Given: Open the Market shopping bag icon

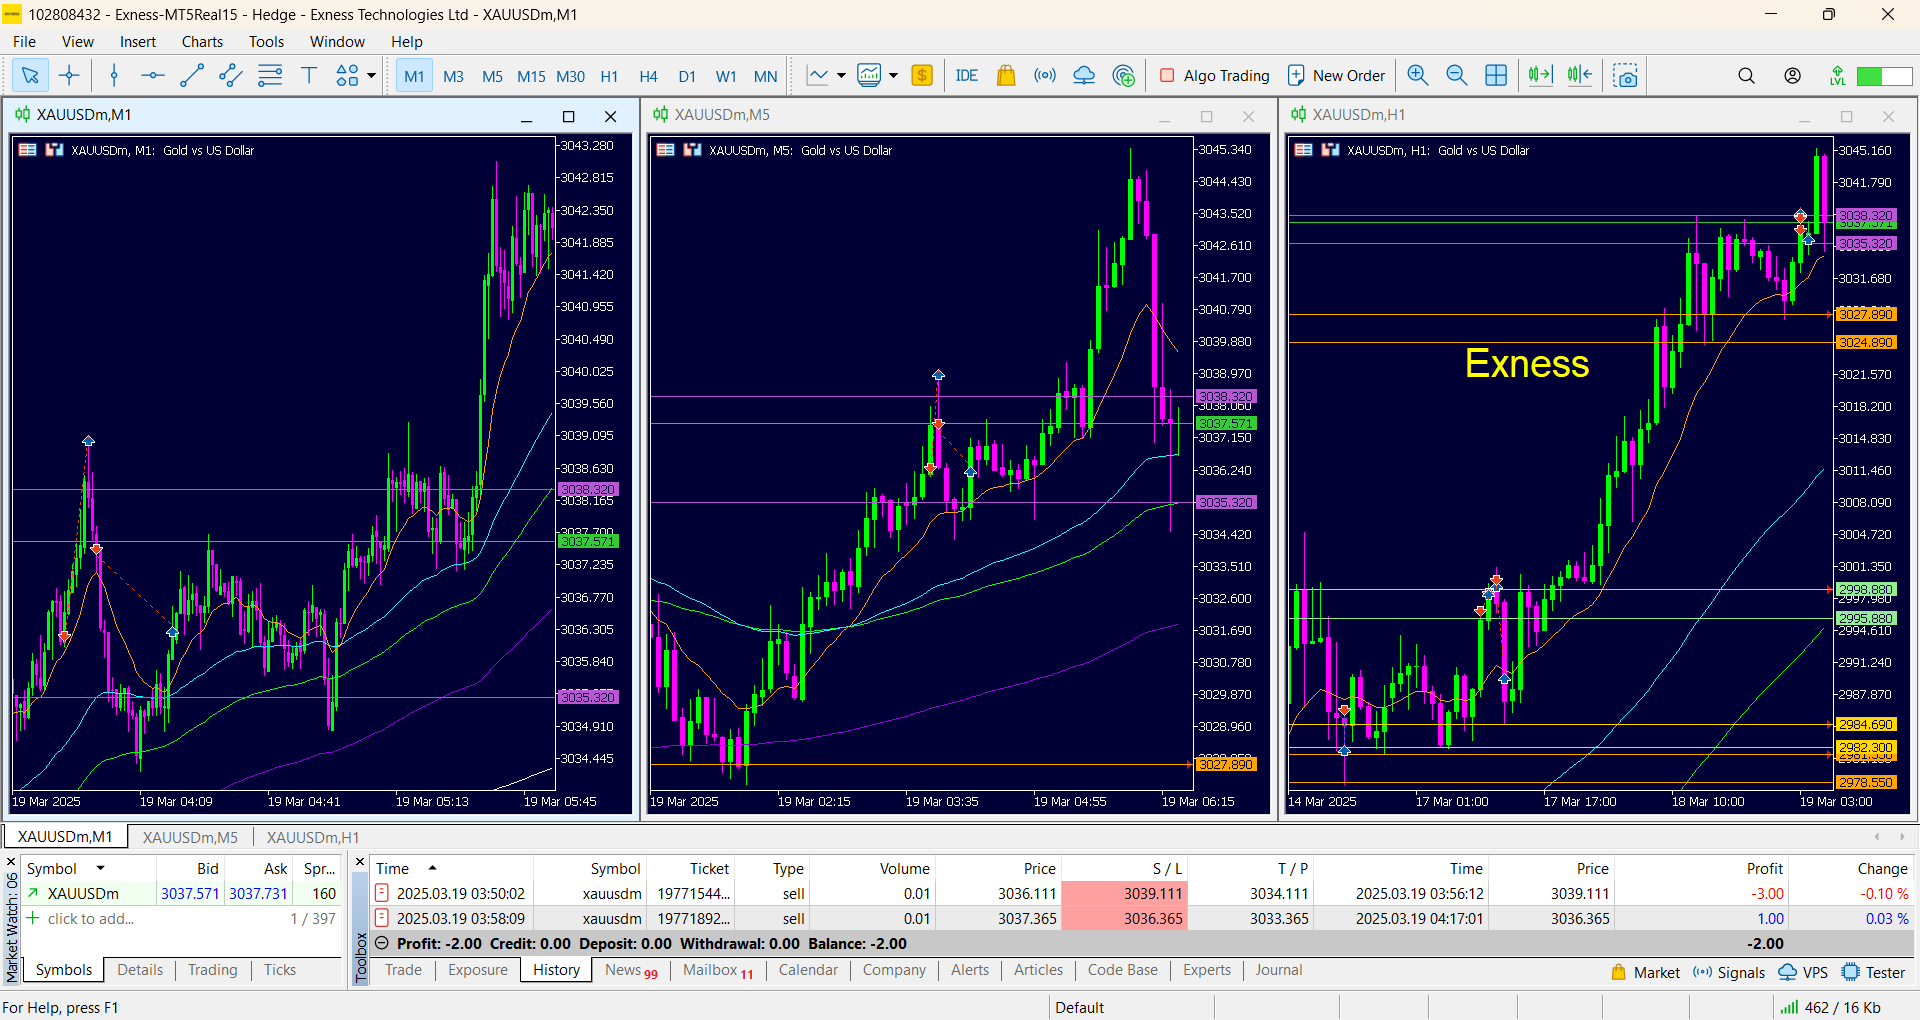Looking at the screenshot, I should coord(1006,75).
